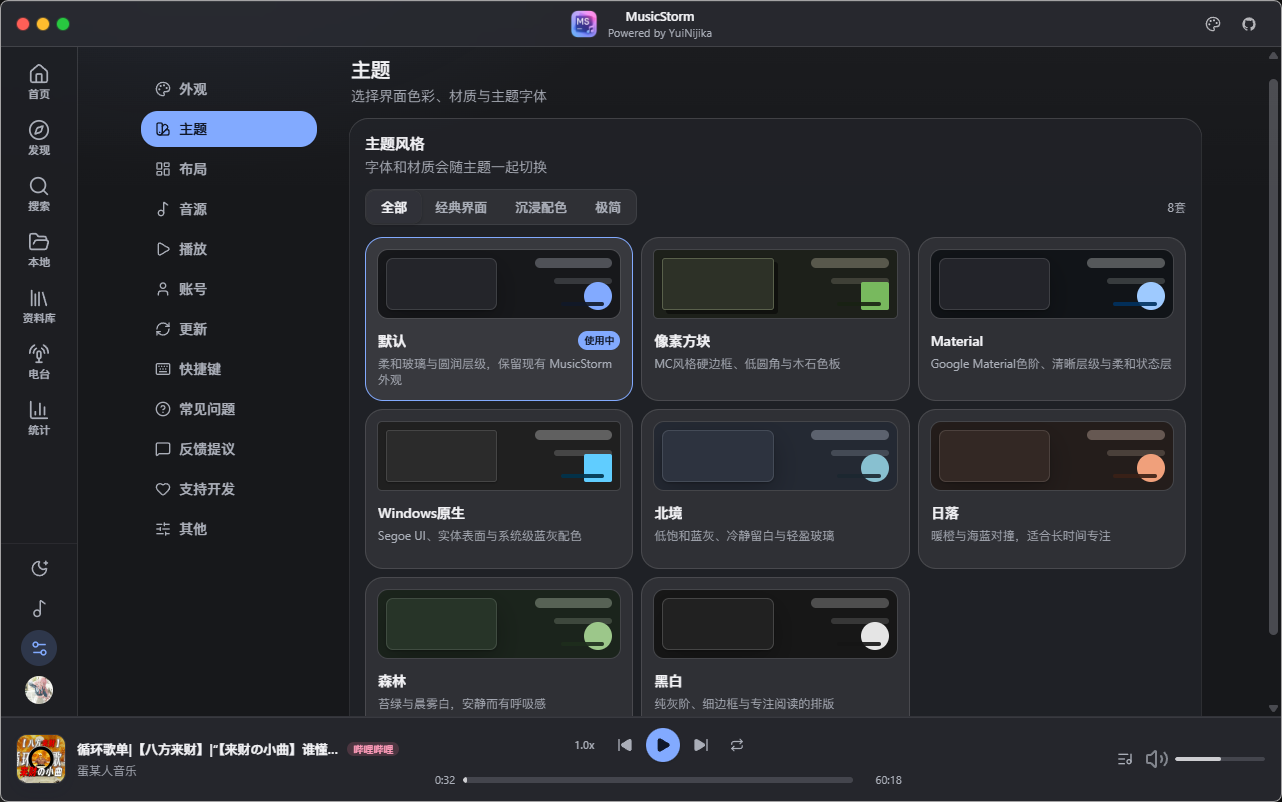This screenshot has height=802, width=1282.
Task: Open the Discover compass icon in sidebar
Action: pyautogui.click(x=39, y=131)
